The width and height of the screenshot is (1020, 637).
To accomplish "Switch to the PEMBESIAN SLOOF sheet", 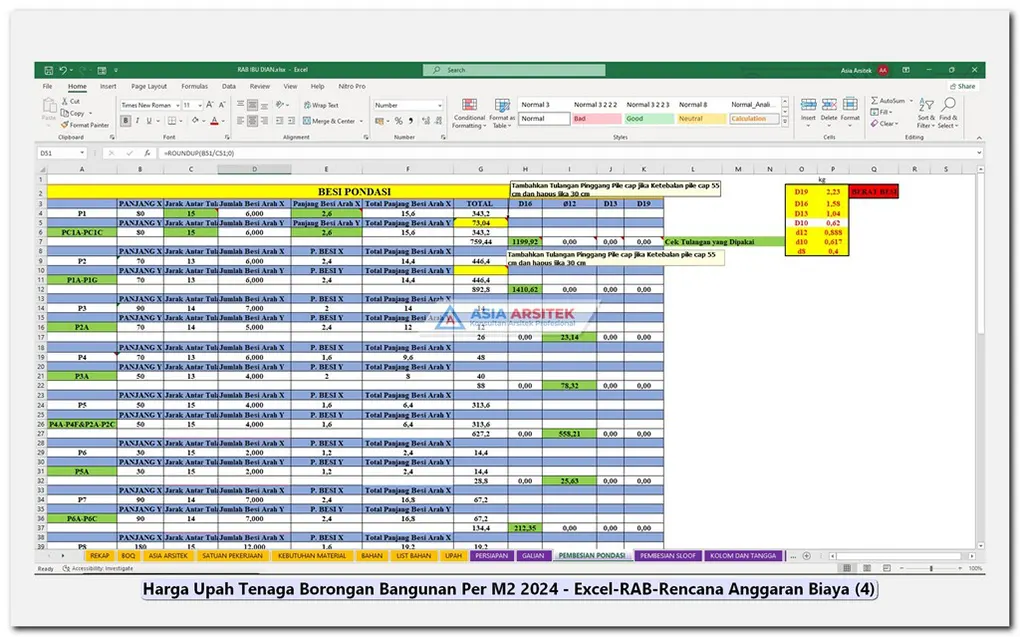I will point(667,556).
